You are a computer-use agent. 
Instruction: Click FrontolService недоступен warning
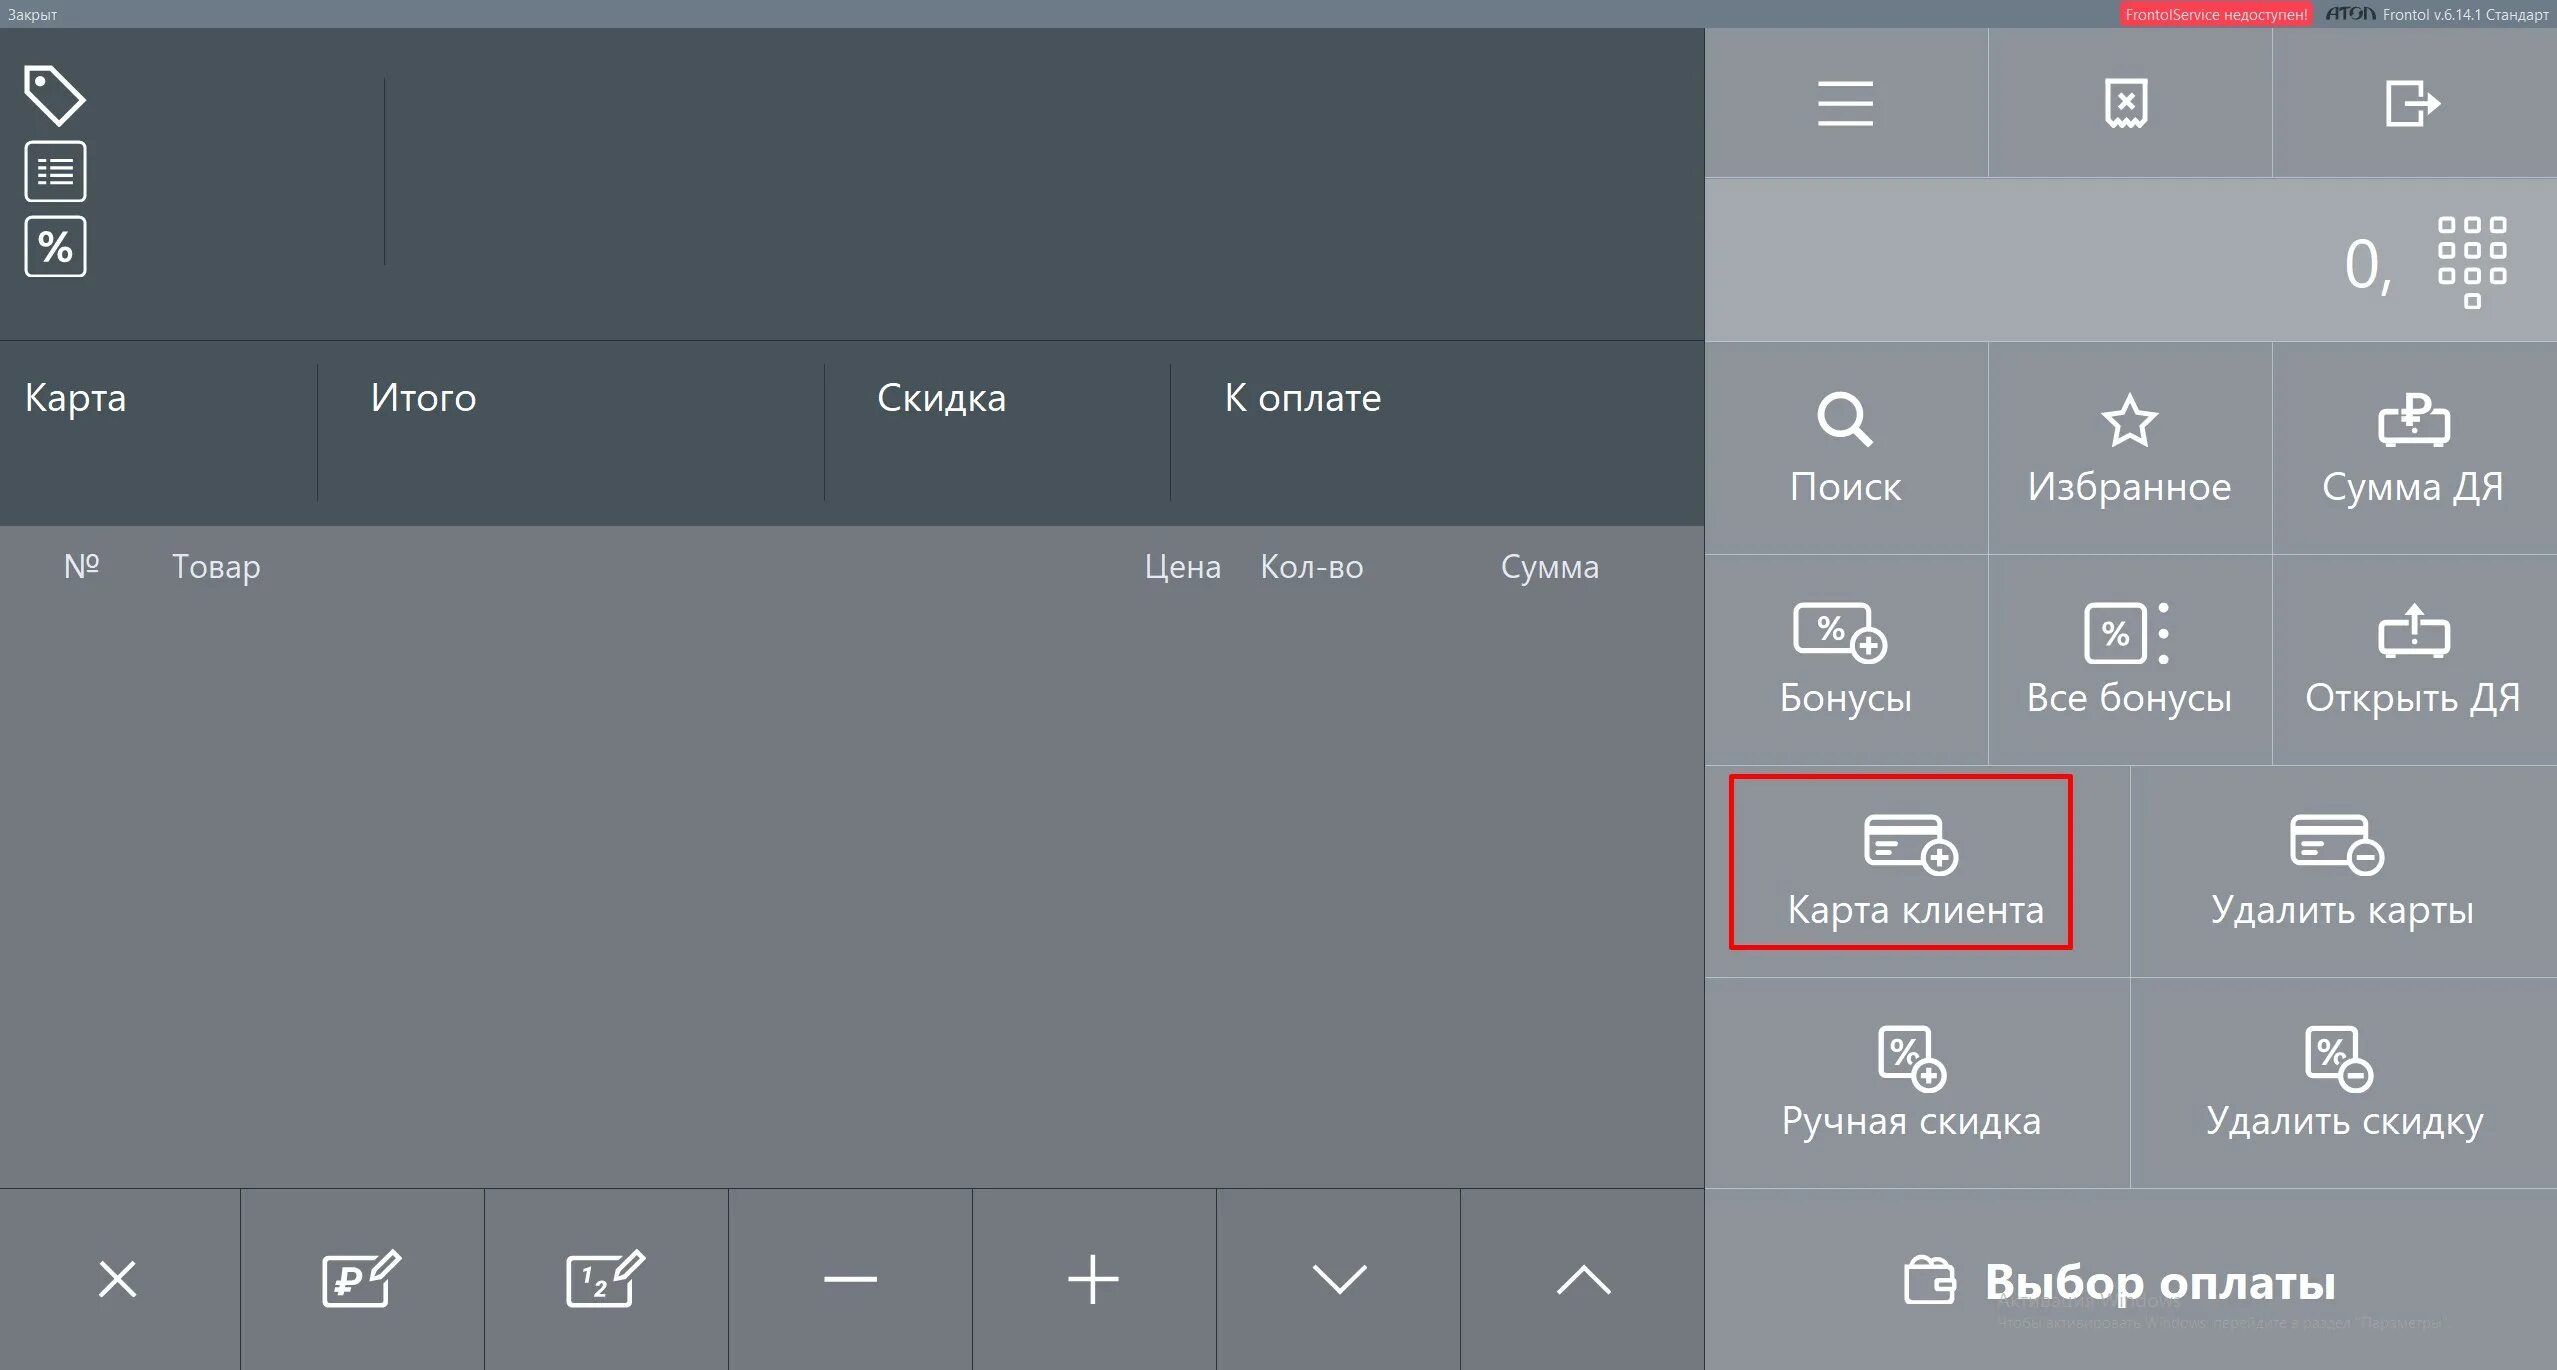click(x=2216, y=14)
